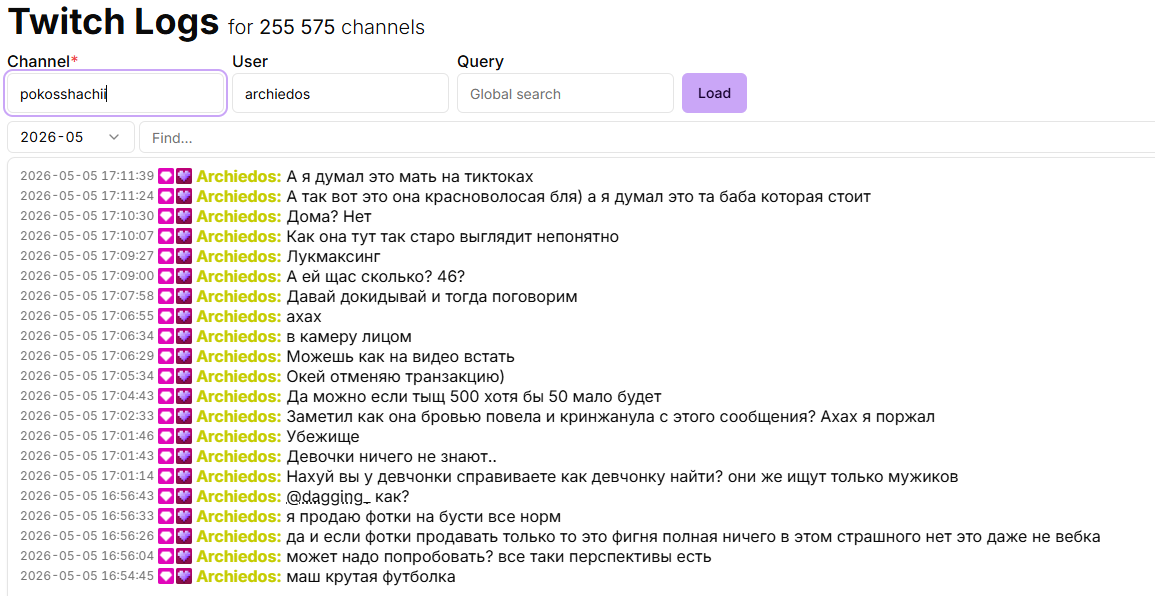The width and height of the screenshot is (1155, 596).
Task: Open the 2026-05 month dropdown
Action: [x=71, y=137]
